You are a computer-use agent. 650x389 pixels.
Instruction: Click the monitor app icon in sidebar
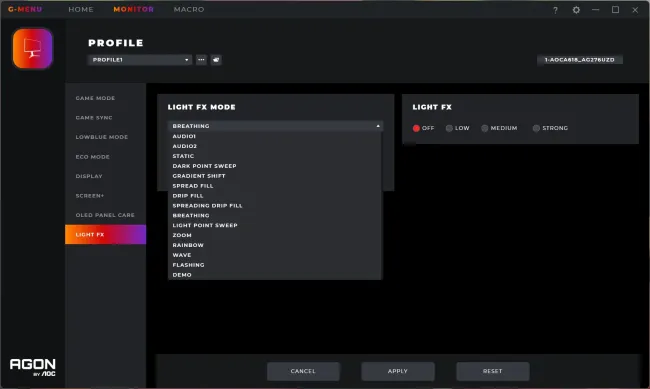(33, 48)
